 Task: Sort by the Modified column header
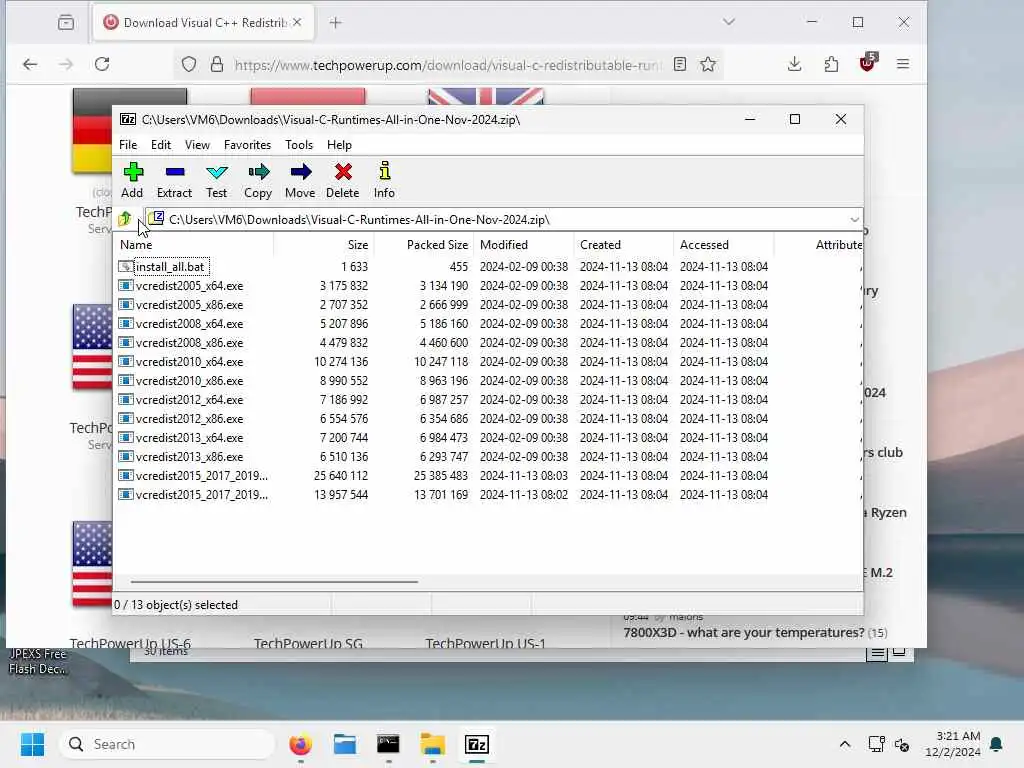tap(524, 245)
